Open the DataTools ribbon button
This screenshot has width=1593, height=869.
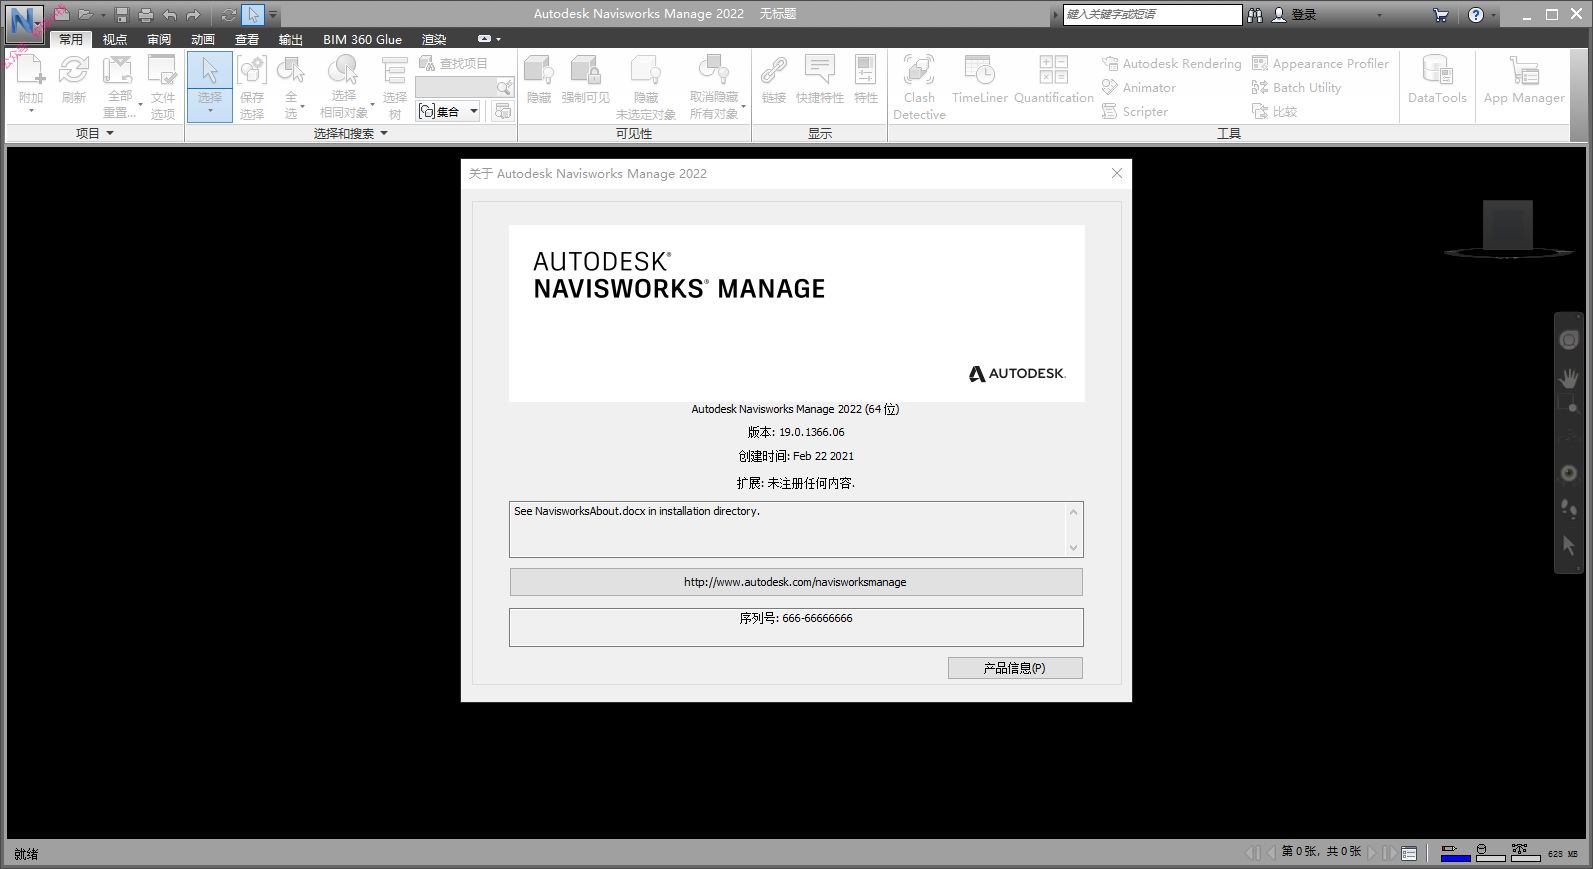point(1437,80)
